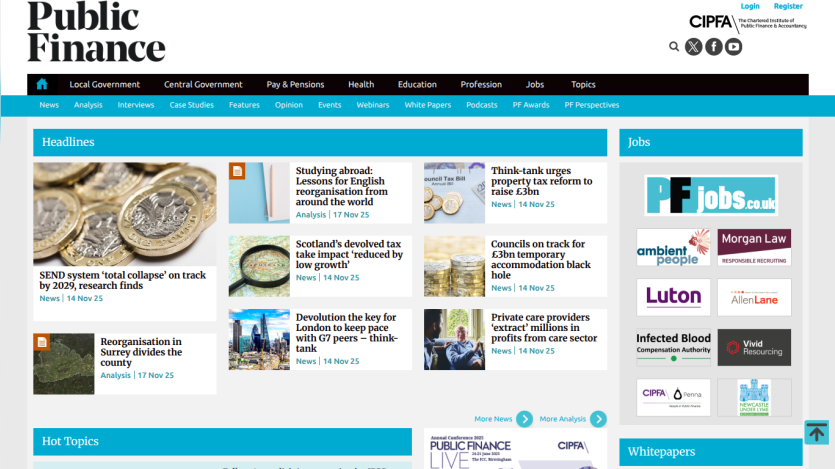Click the elderly care photo thumbnail
Viewport: 835px width, 469px height.
[x=454, y=340]
